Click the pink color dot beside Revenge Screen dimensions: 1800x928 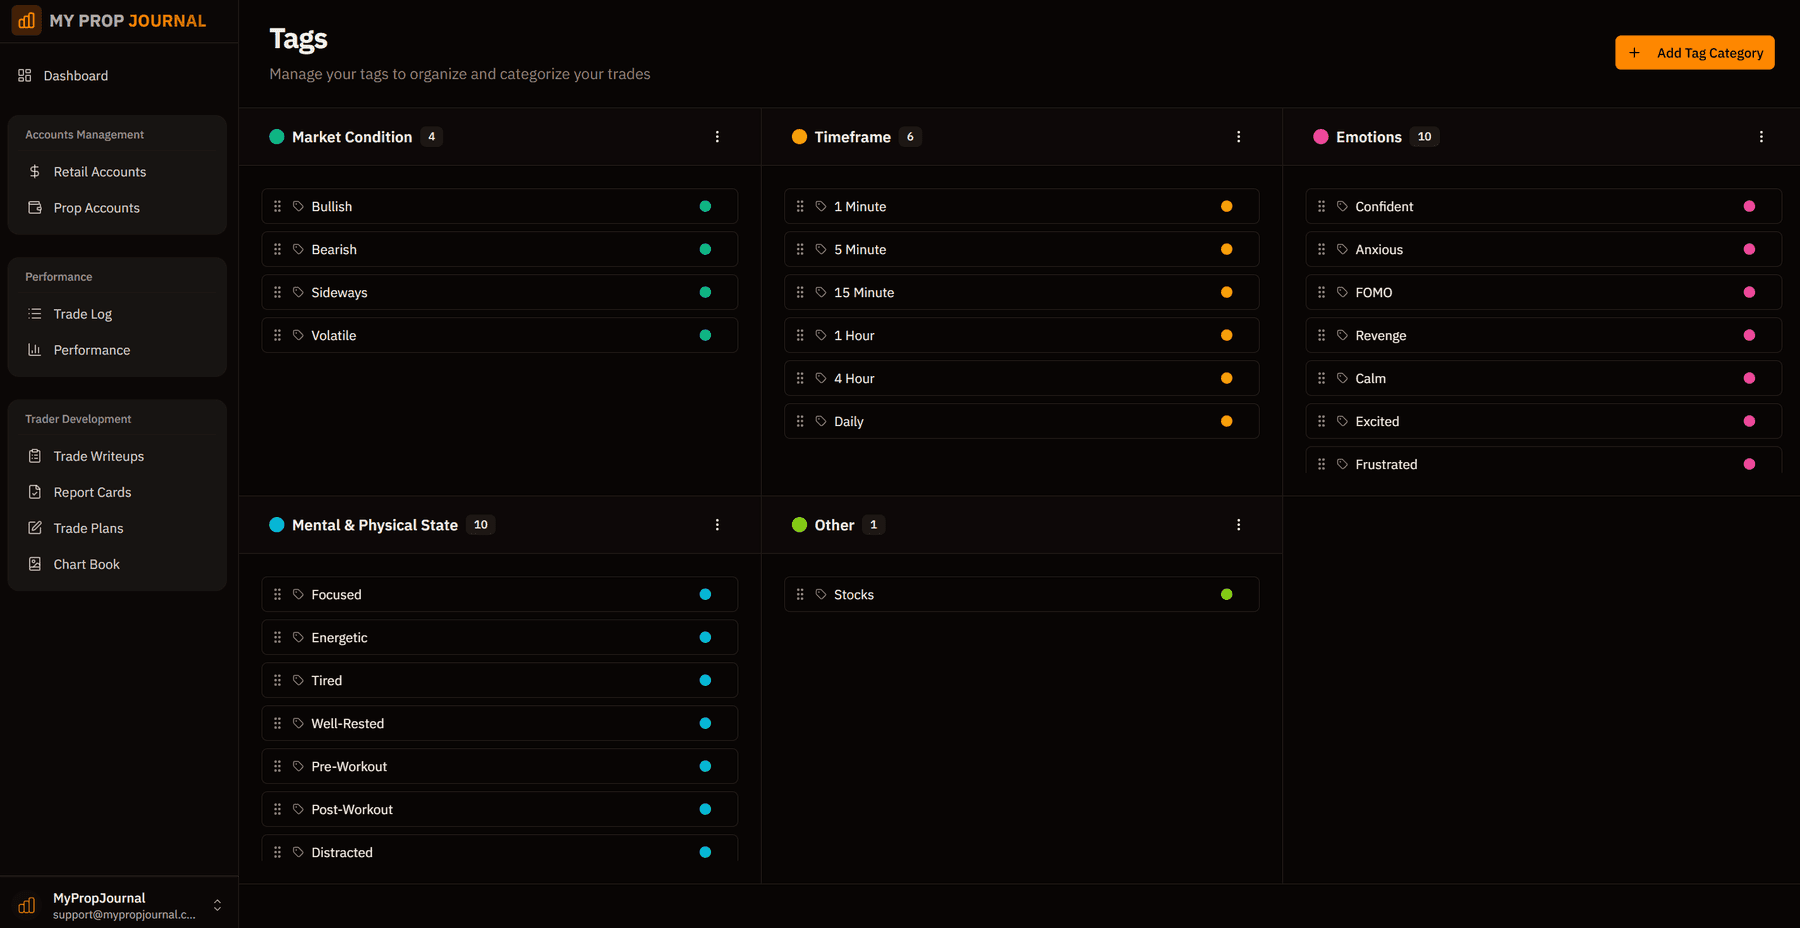(x=1749, y=335)
